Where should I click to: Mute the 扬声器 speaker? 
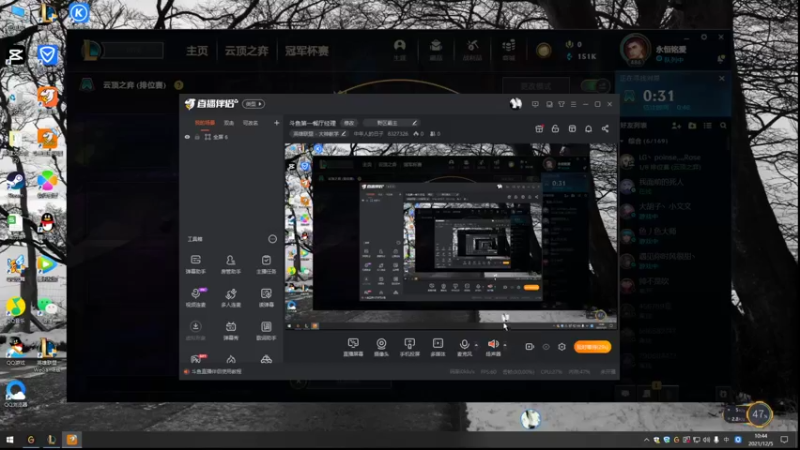493,347
